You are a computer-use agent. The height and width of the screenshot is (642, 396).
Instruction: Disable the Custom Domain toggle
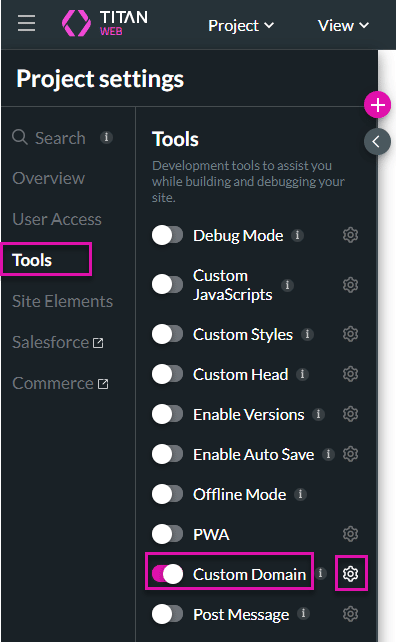coord(167,574)
